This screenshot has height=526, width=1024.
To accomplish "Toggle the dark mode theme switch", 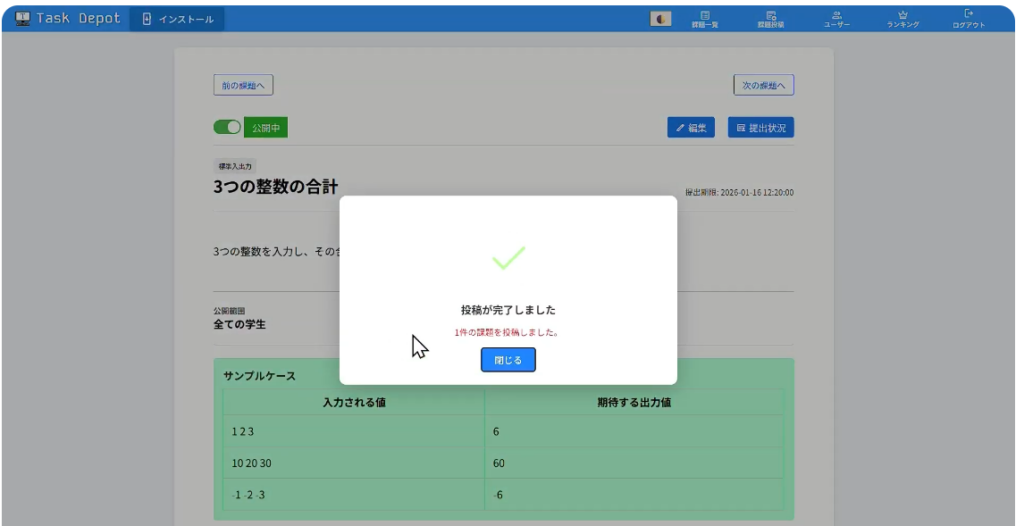I will (660, 19).
